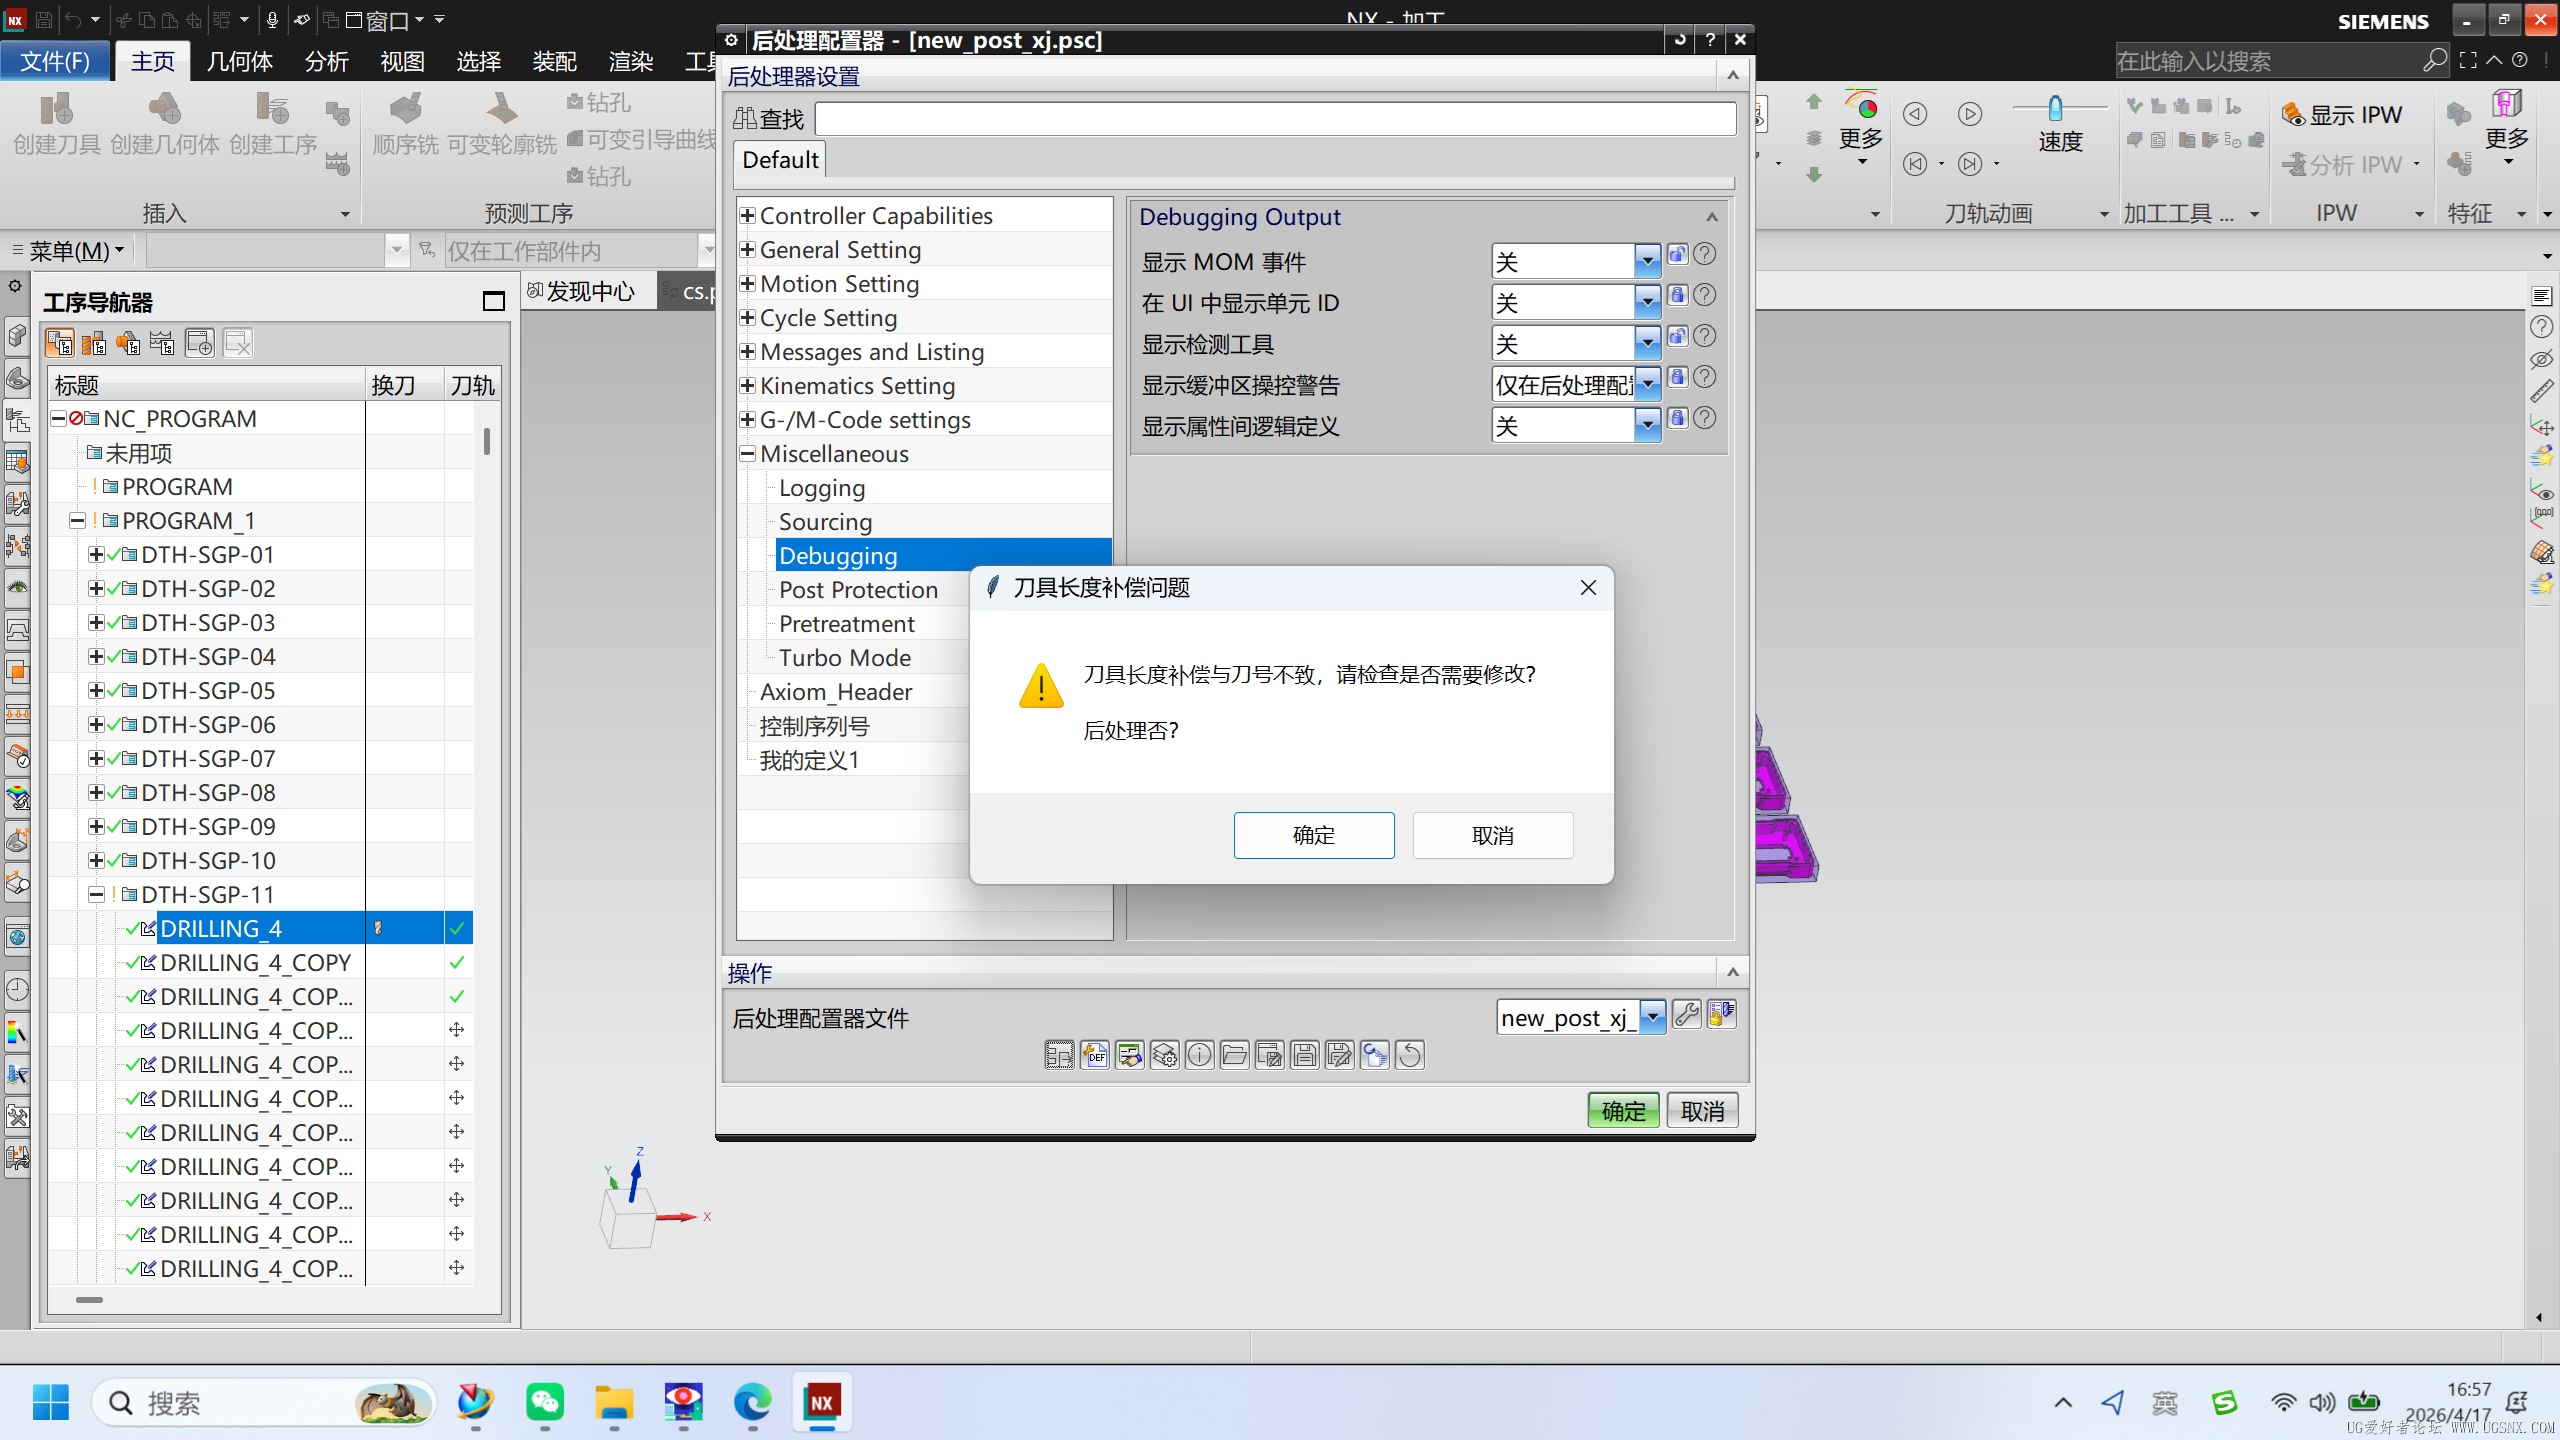2560x1440 pixels.
Task: Click the undo arrow icon in configurator toolbar
Action: pyautogui.click(x=1410, y=1055)
